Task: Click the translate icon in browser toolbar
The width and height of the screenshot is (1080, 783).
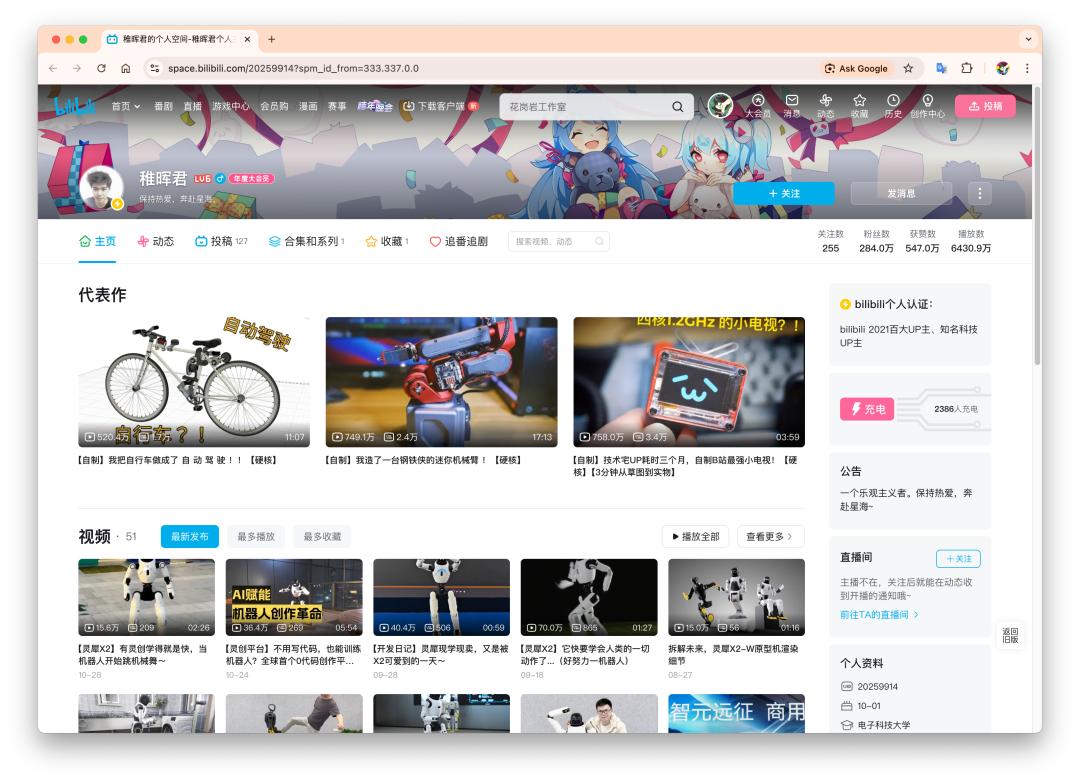Action: pos(941,68)
